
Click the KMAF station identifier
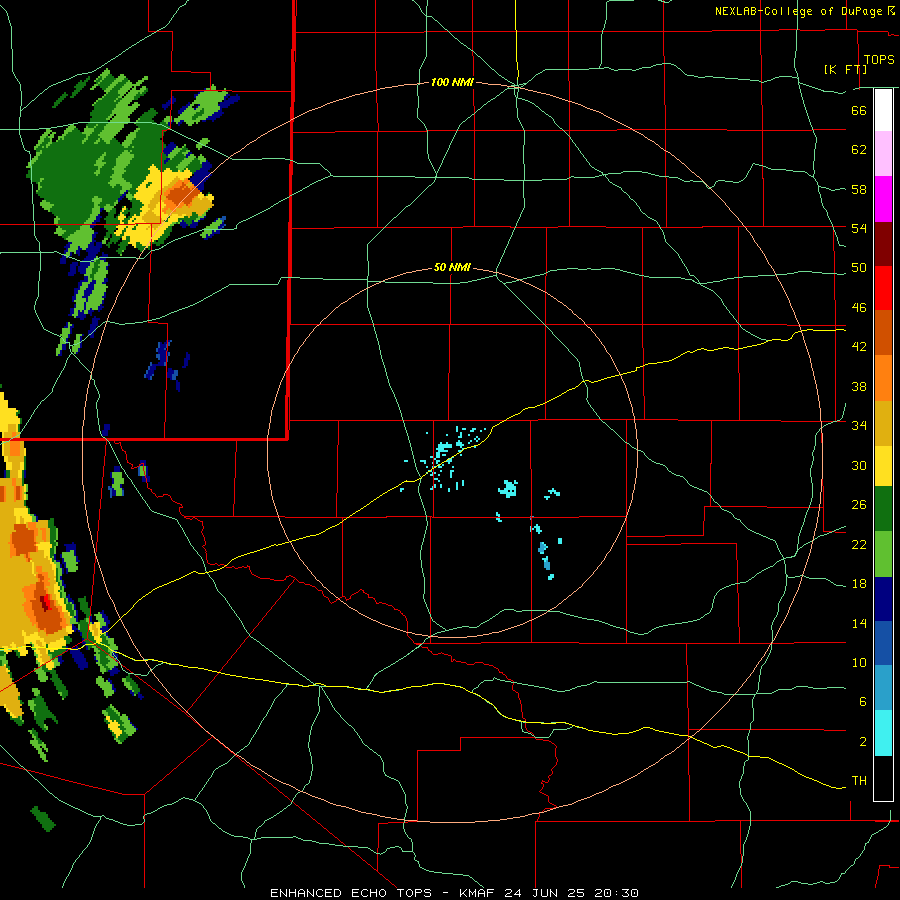click(479, 893)
